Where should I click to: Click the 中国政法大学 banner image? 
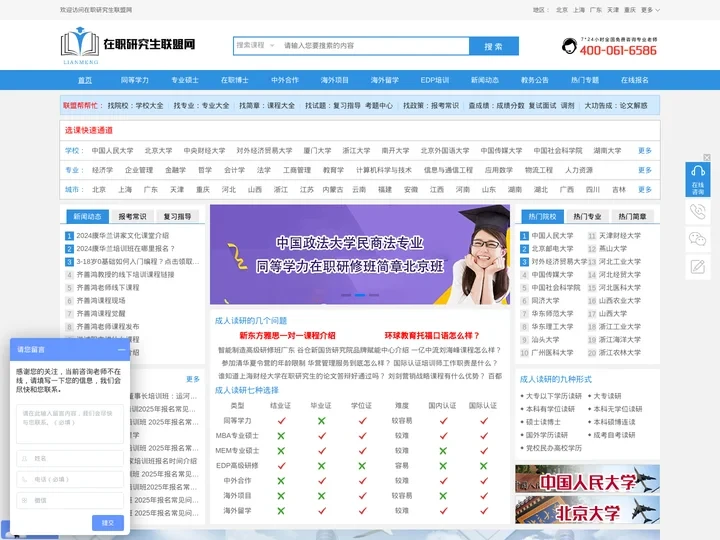click(360, 254)
